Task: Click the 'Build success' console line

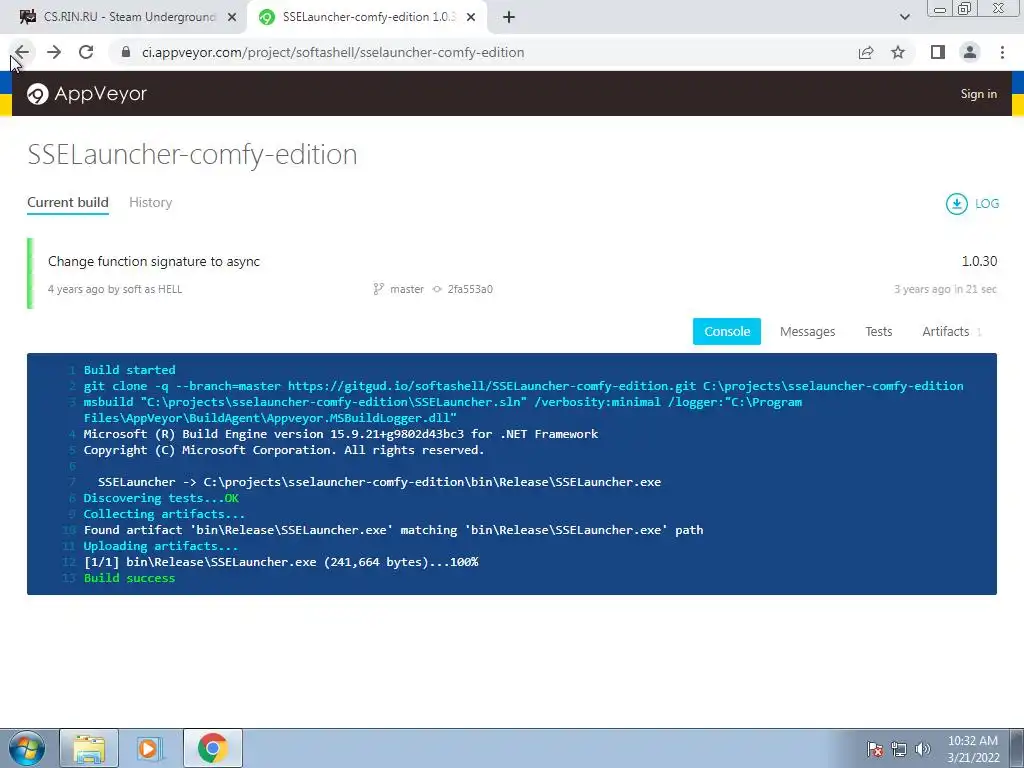Action: 129,578
